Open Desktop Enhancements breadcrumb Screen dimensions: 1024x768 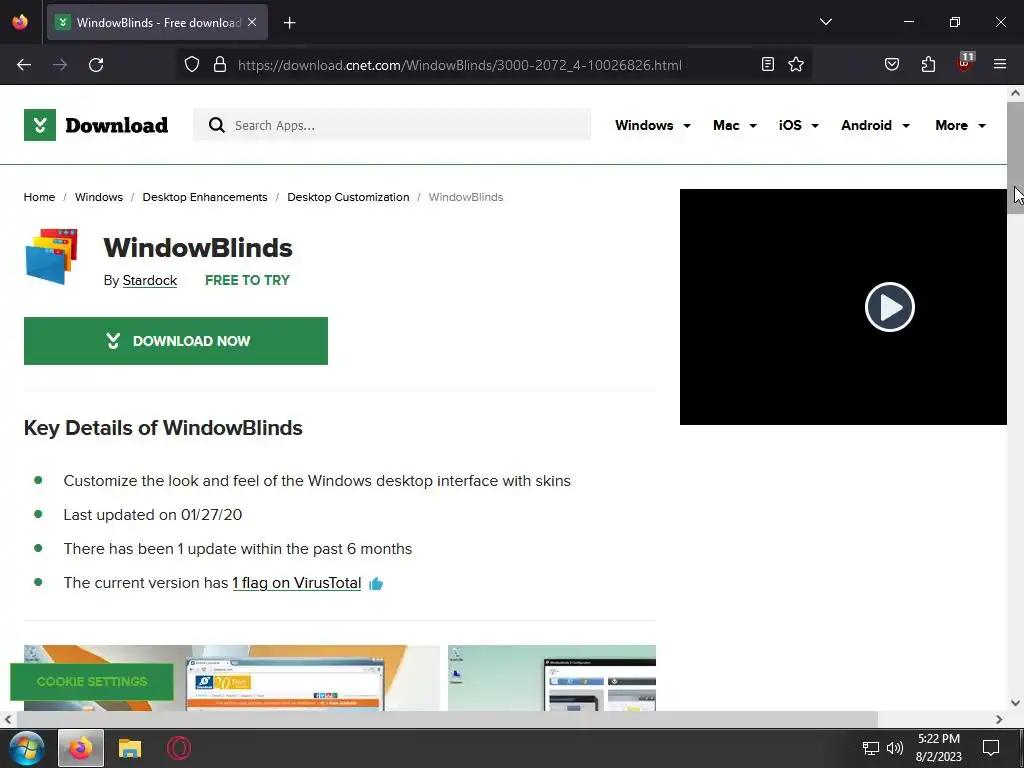pyautogui.click(x=205, y=197)
